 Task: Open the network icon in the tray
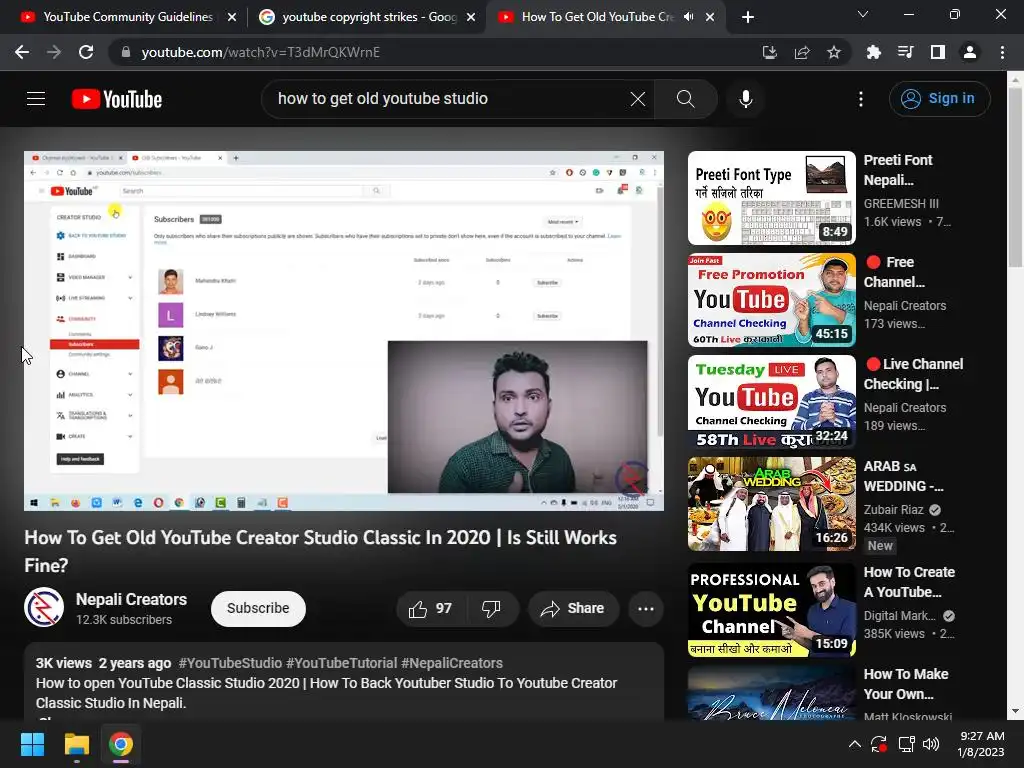[906, 744]
